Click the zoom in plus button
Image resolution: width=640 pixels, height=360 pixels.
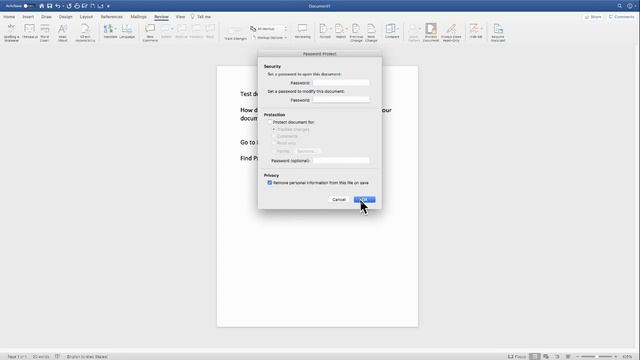(616, 356)
